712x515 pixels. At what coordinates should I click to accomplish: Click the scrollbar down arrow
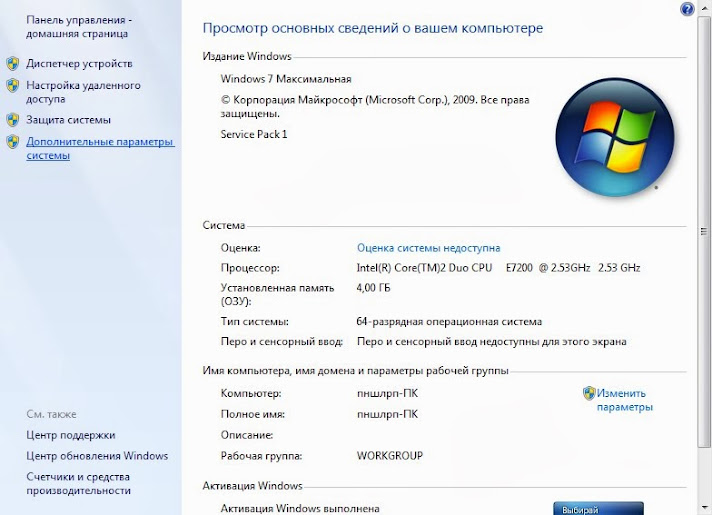[x=704, y=507]
